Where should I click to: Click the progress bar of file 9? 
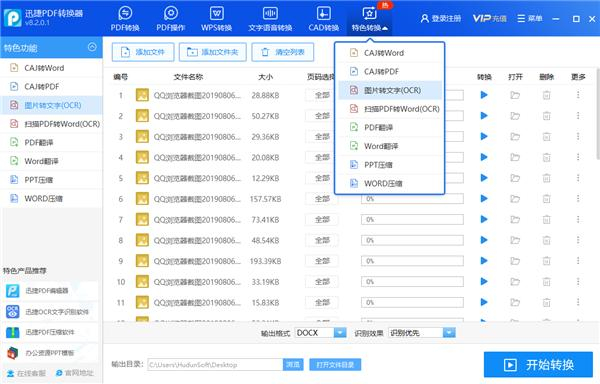pyautogui.click(x=412, y=261)
